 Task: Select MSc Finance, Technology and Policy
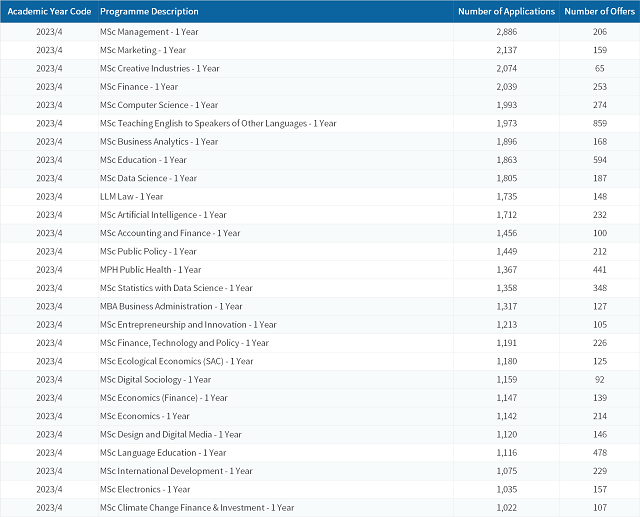pyautogui.click(x=184, y=343)
